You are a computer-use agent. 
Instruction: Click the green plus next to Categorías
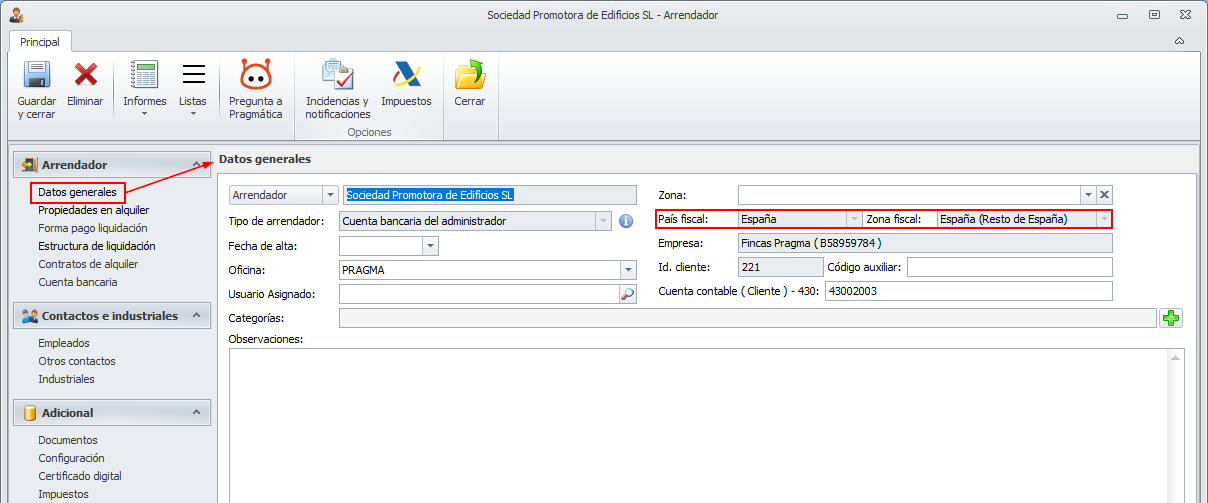[x=1171, y=318]
